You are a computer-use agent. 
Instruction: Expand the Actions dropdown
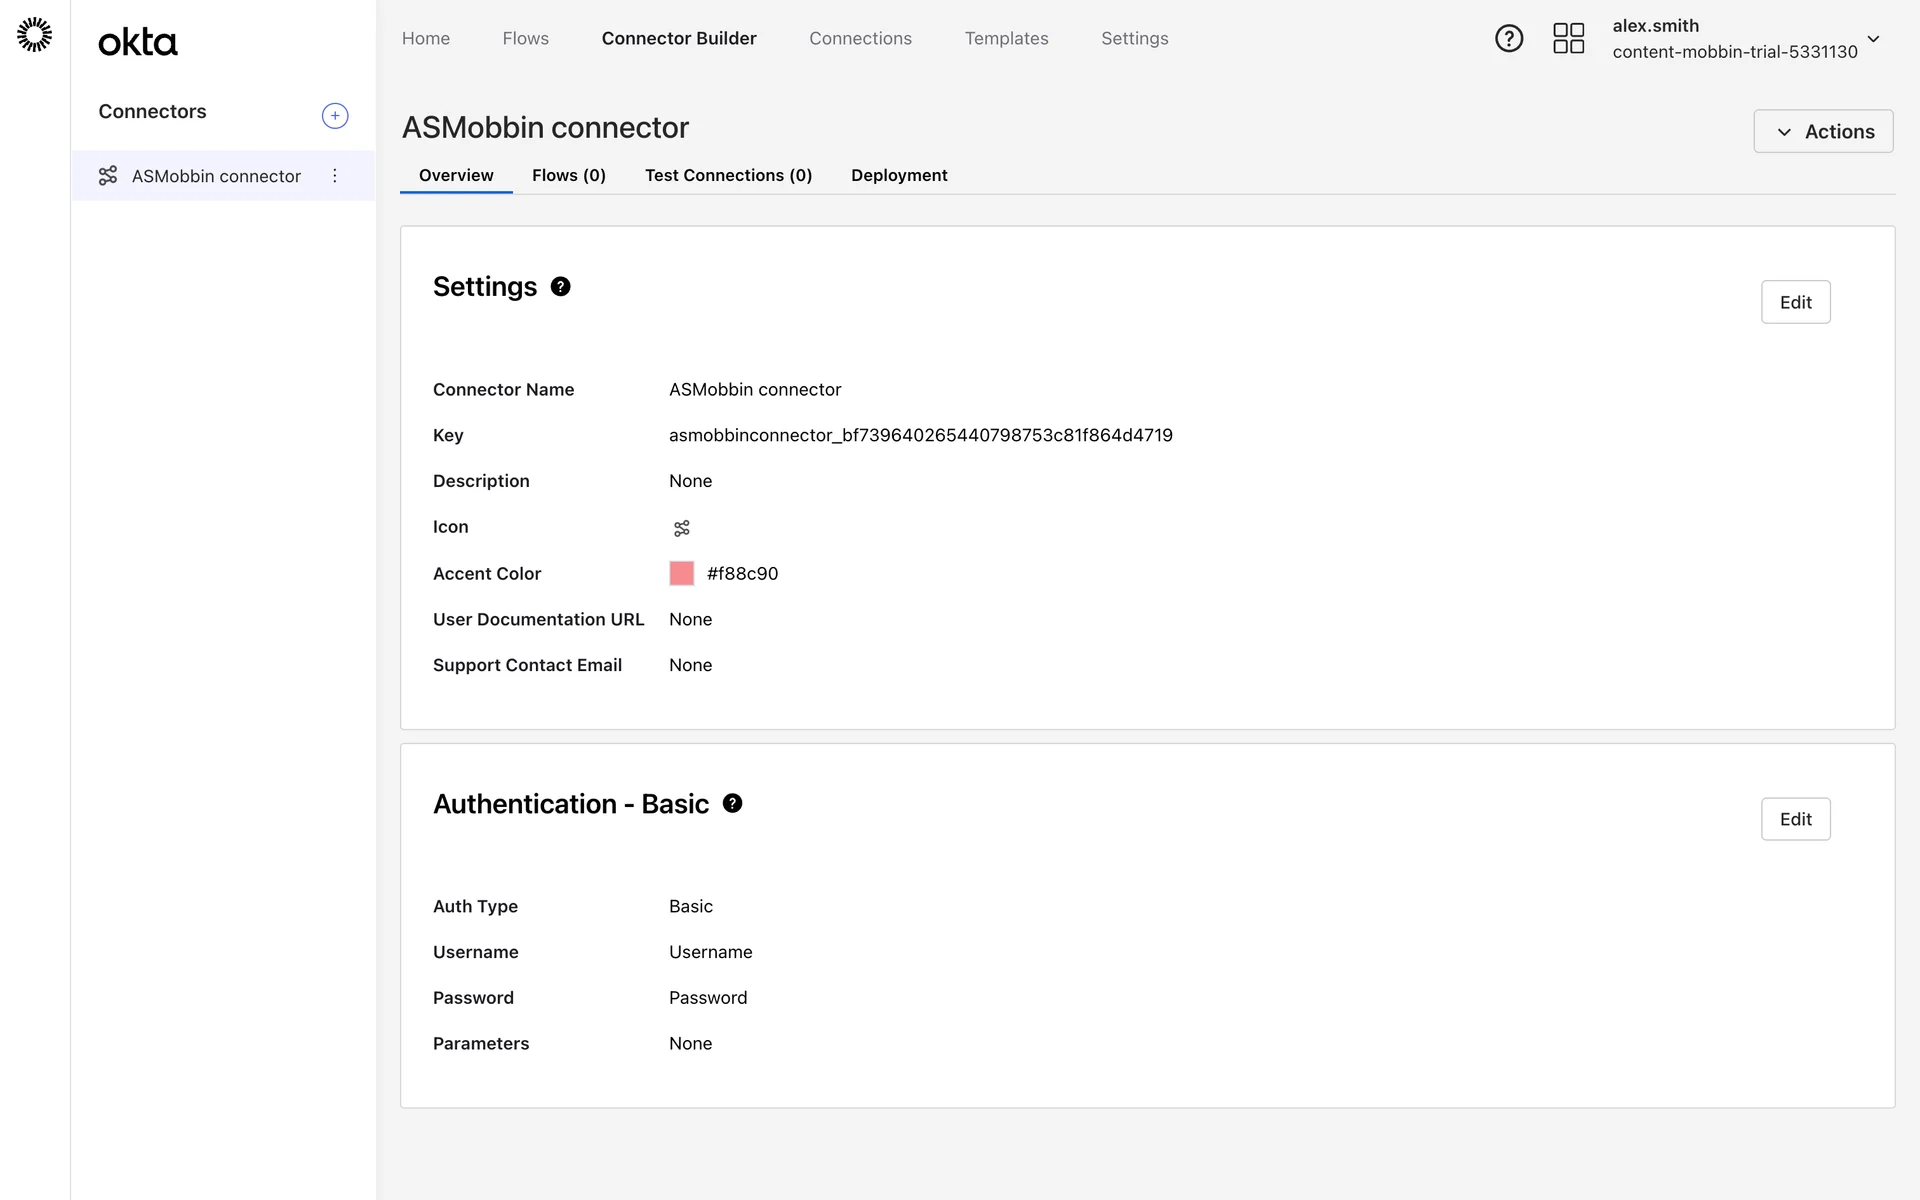pos(1823,132)
